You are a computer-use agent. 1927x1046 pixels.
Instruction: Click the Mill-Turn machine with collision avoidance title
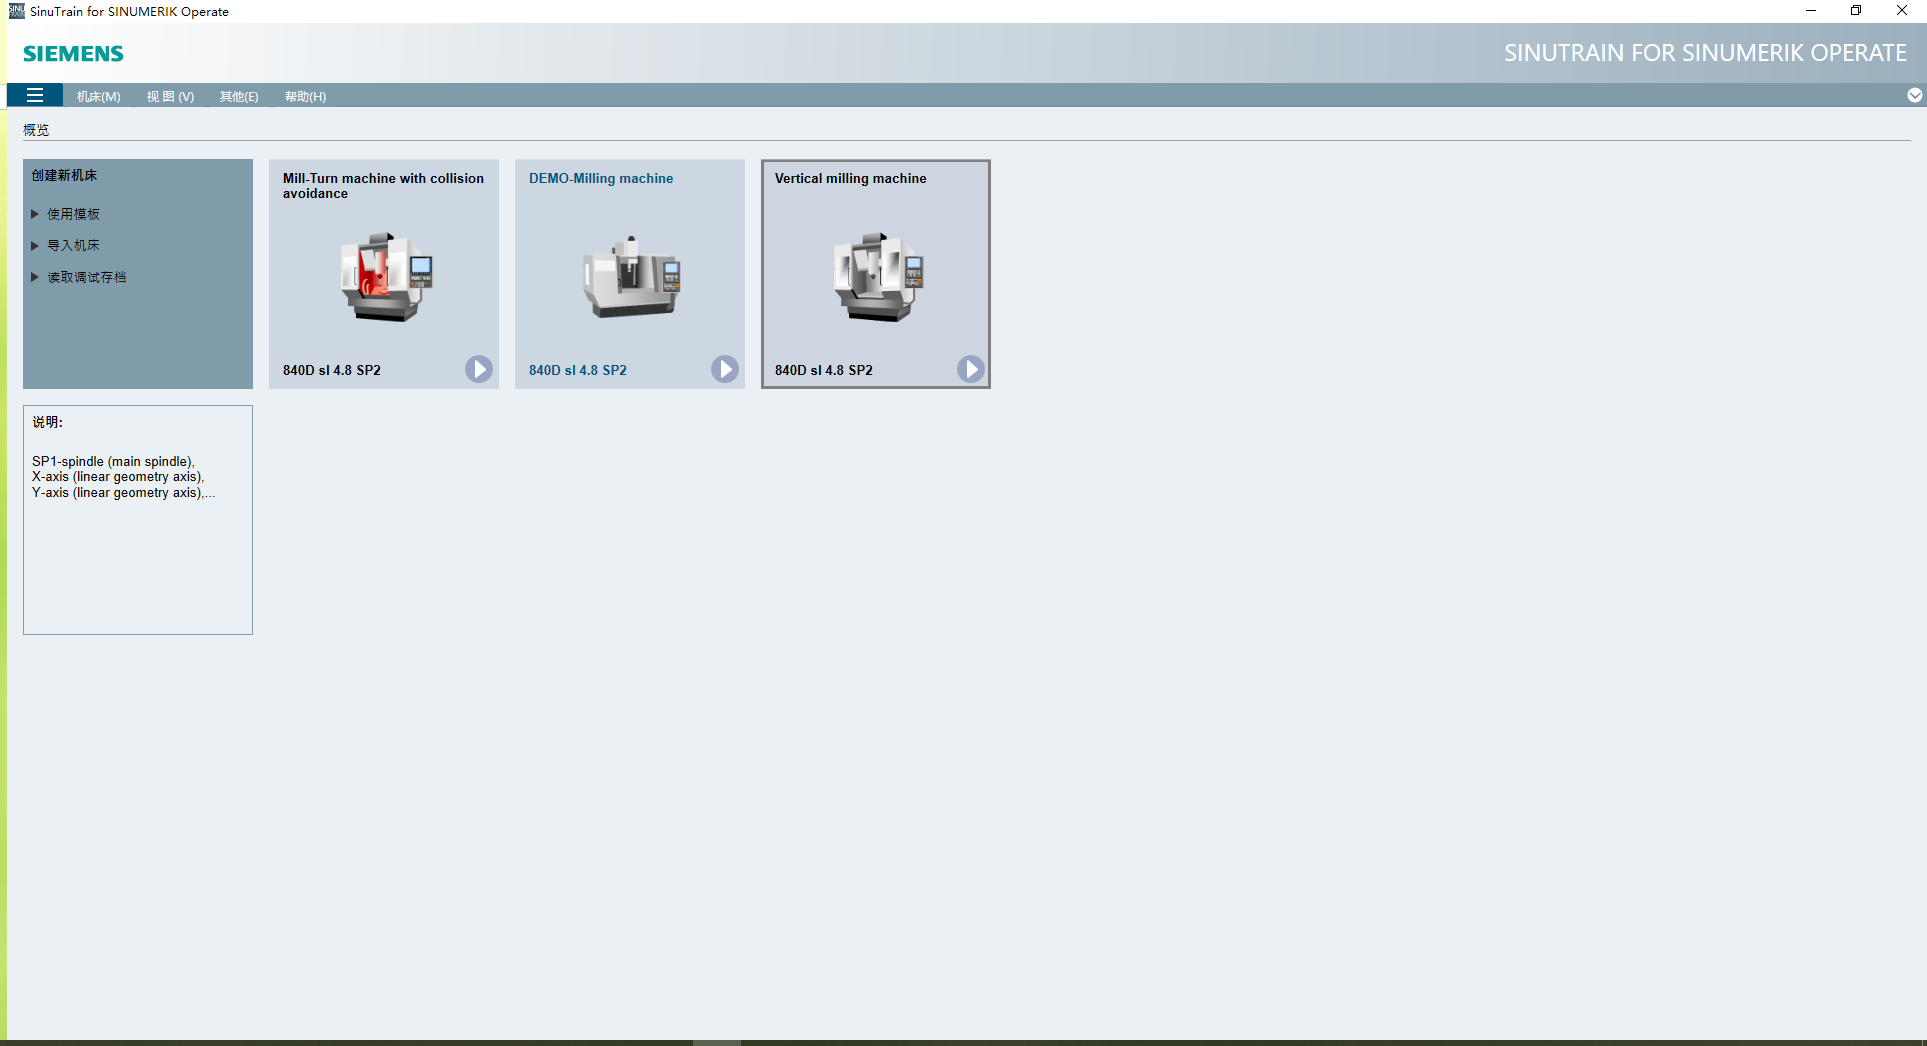click(383, 186)
